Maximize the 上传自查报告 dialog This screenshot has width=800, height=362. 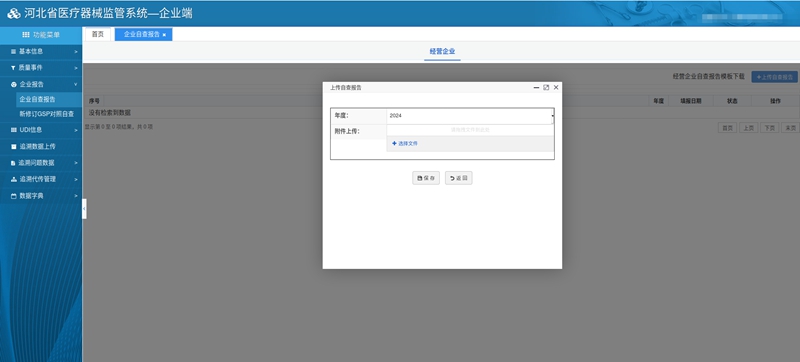tap(546, 88)
